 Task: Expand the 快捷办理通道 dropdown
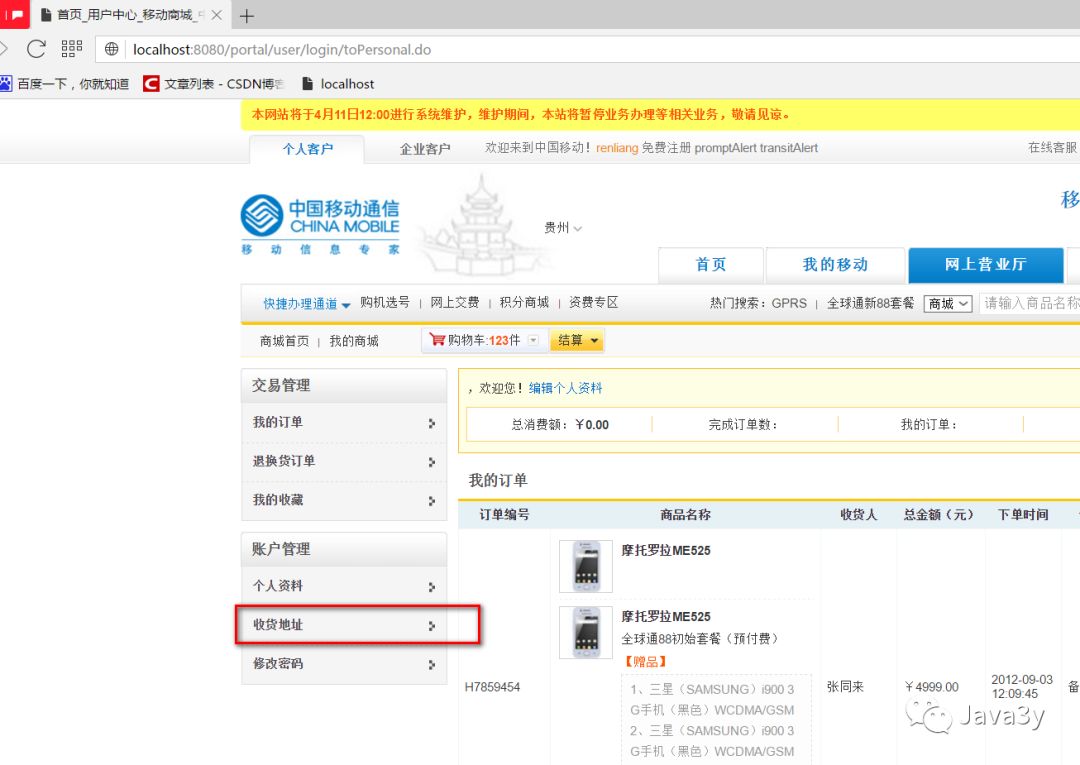(307, 304)
